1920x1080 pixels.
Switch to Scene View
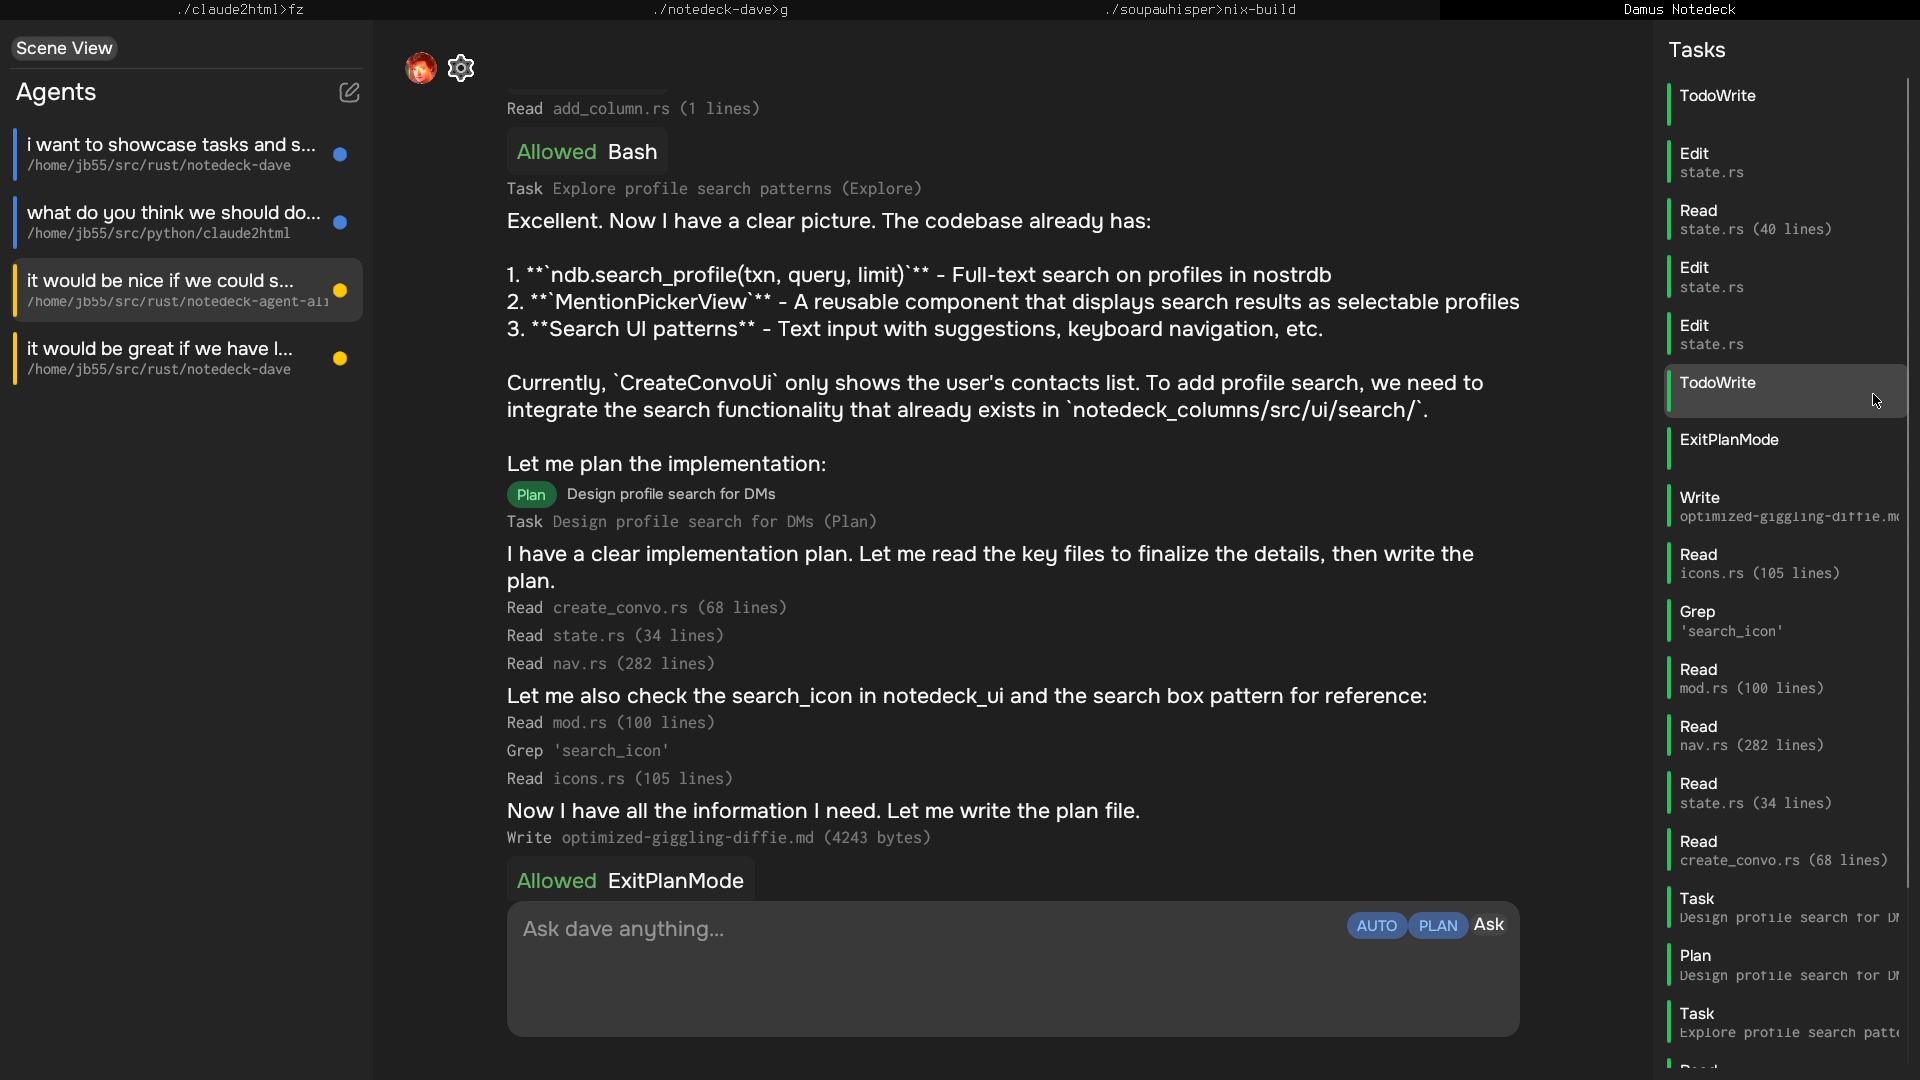click(x=64, y=48)
